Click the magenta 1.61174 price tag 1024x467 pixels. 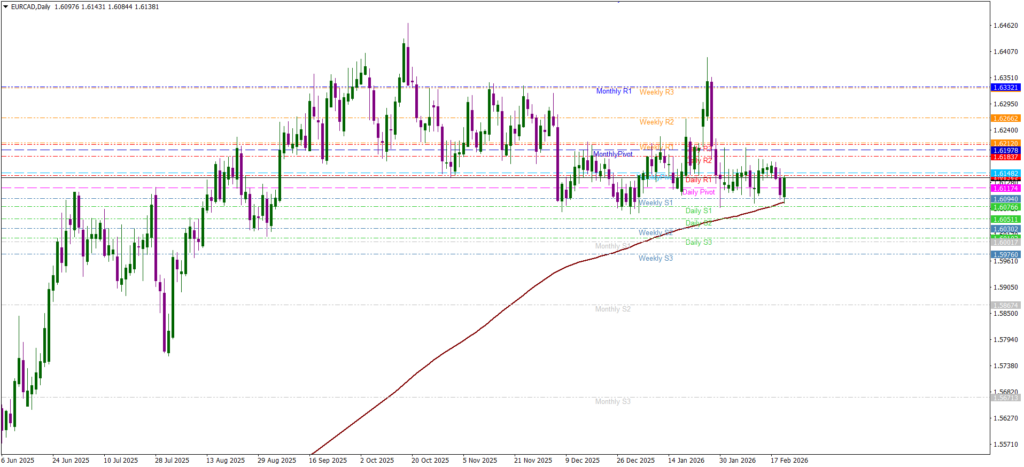pos(1004,188)
